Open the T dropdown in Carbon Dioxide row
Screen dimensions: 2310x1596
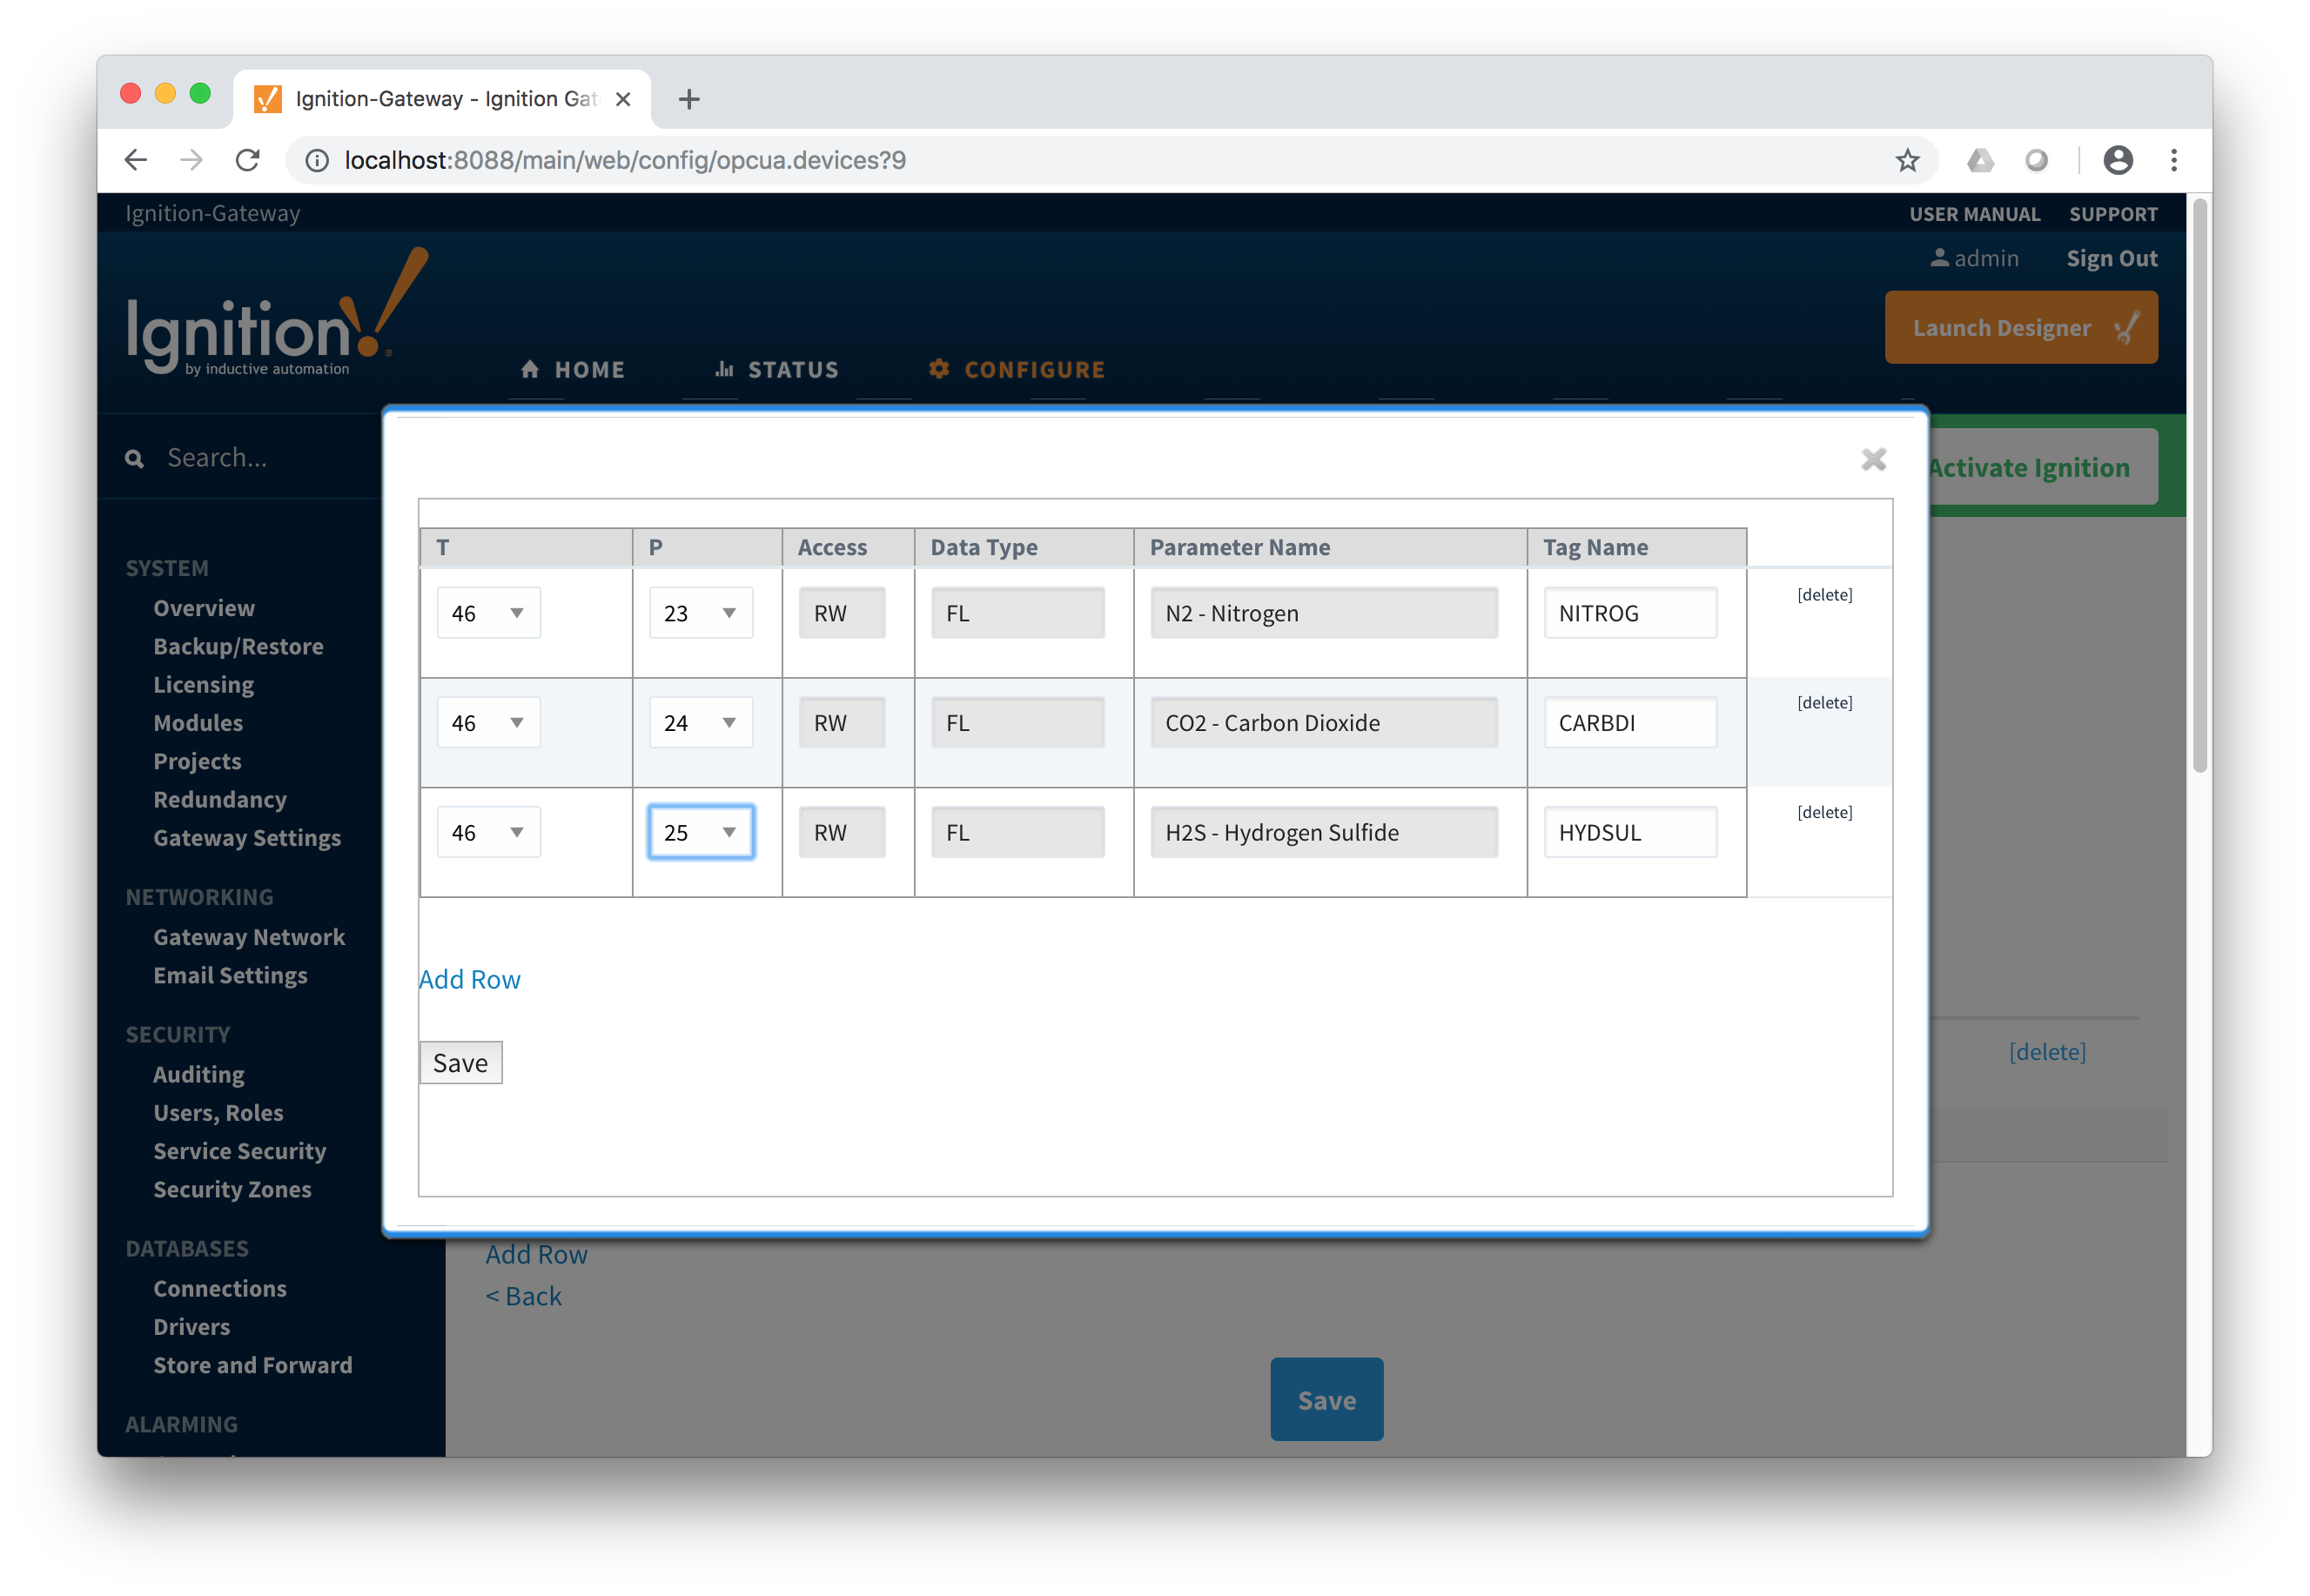pyautogui.click(x=488, y=722)
